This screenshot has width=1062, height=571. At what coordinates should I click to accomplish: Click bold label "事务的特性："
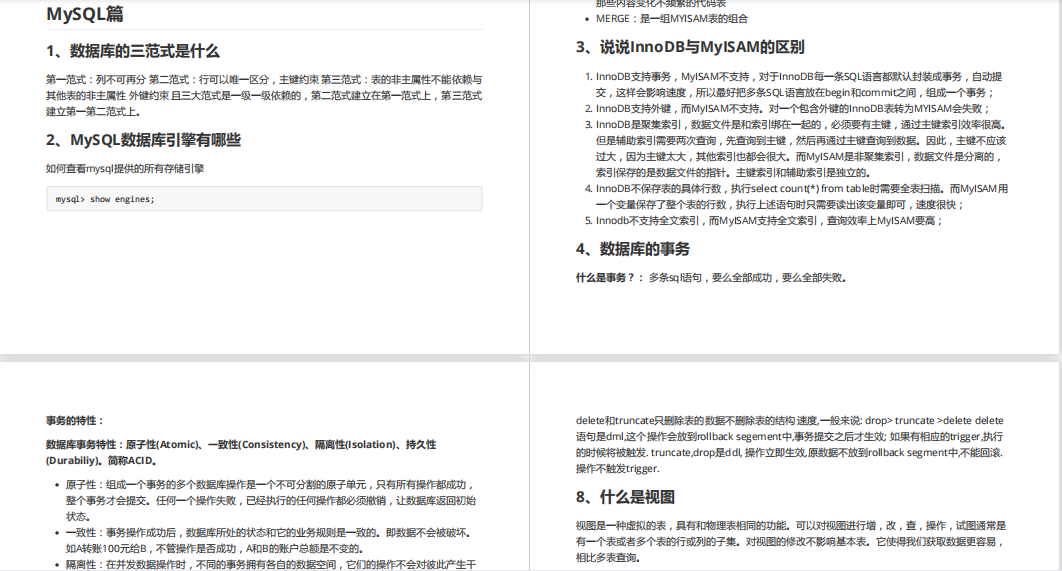[75, 421]
